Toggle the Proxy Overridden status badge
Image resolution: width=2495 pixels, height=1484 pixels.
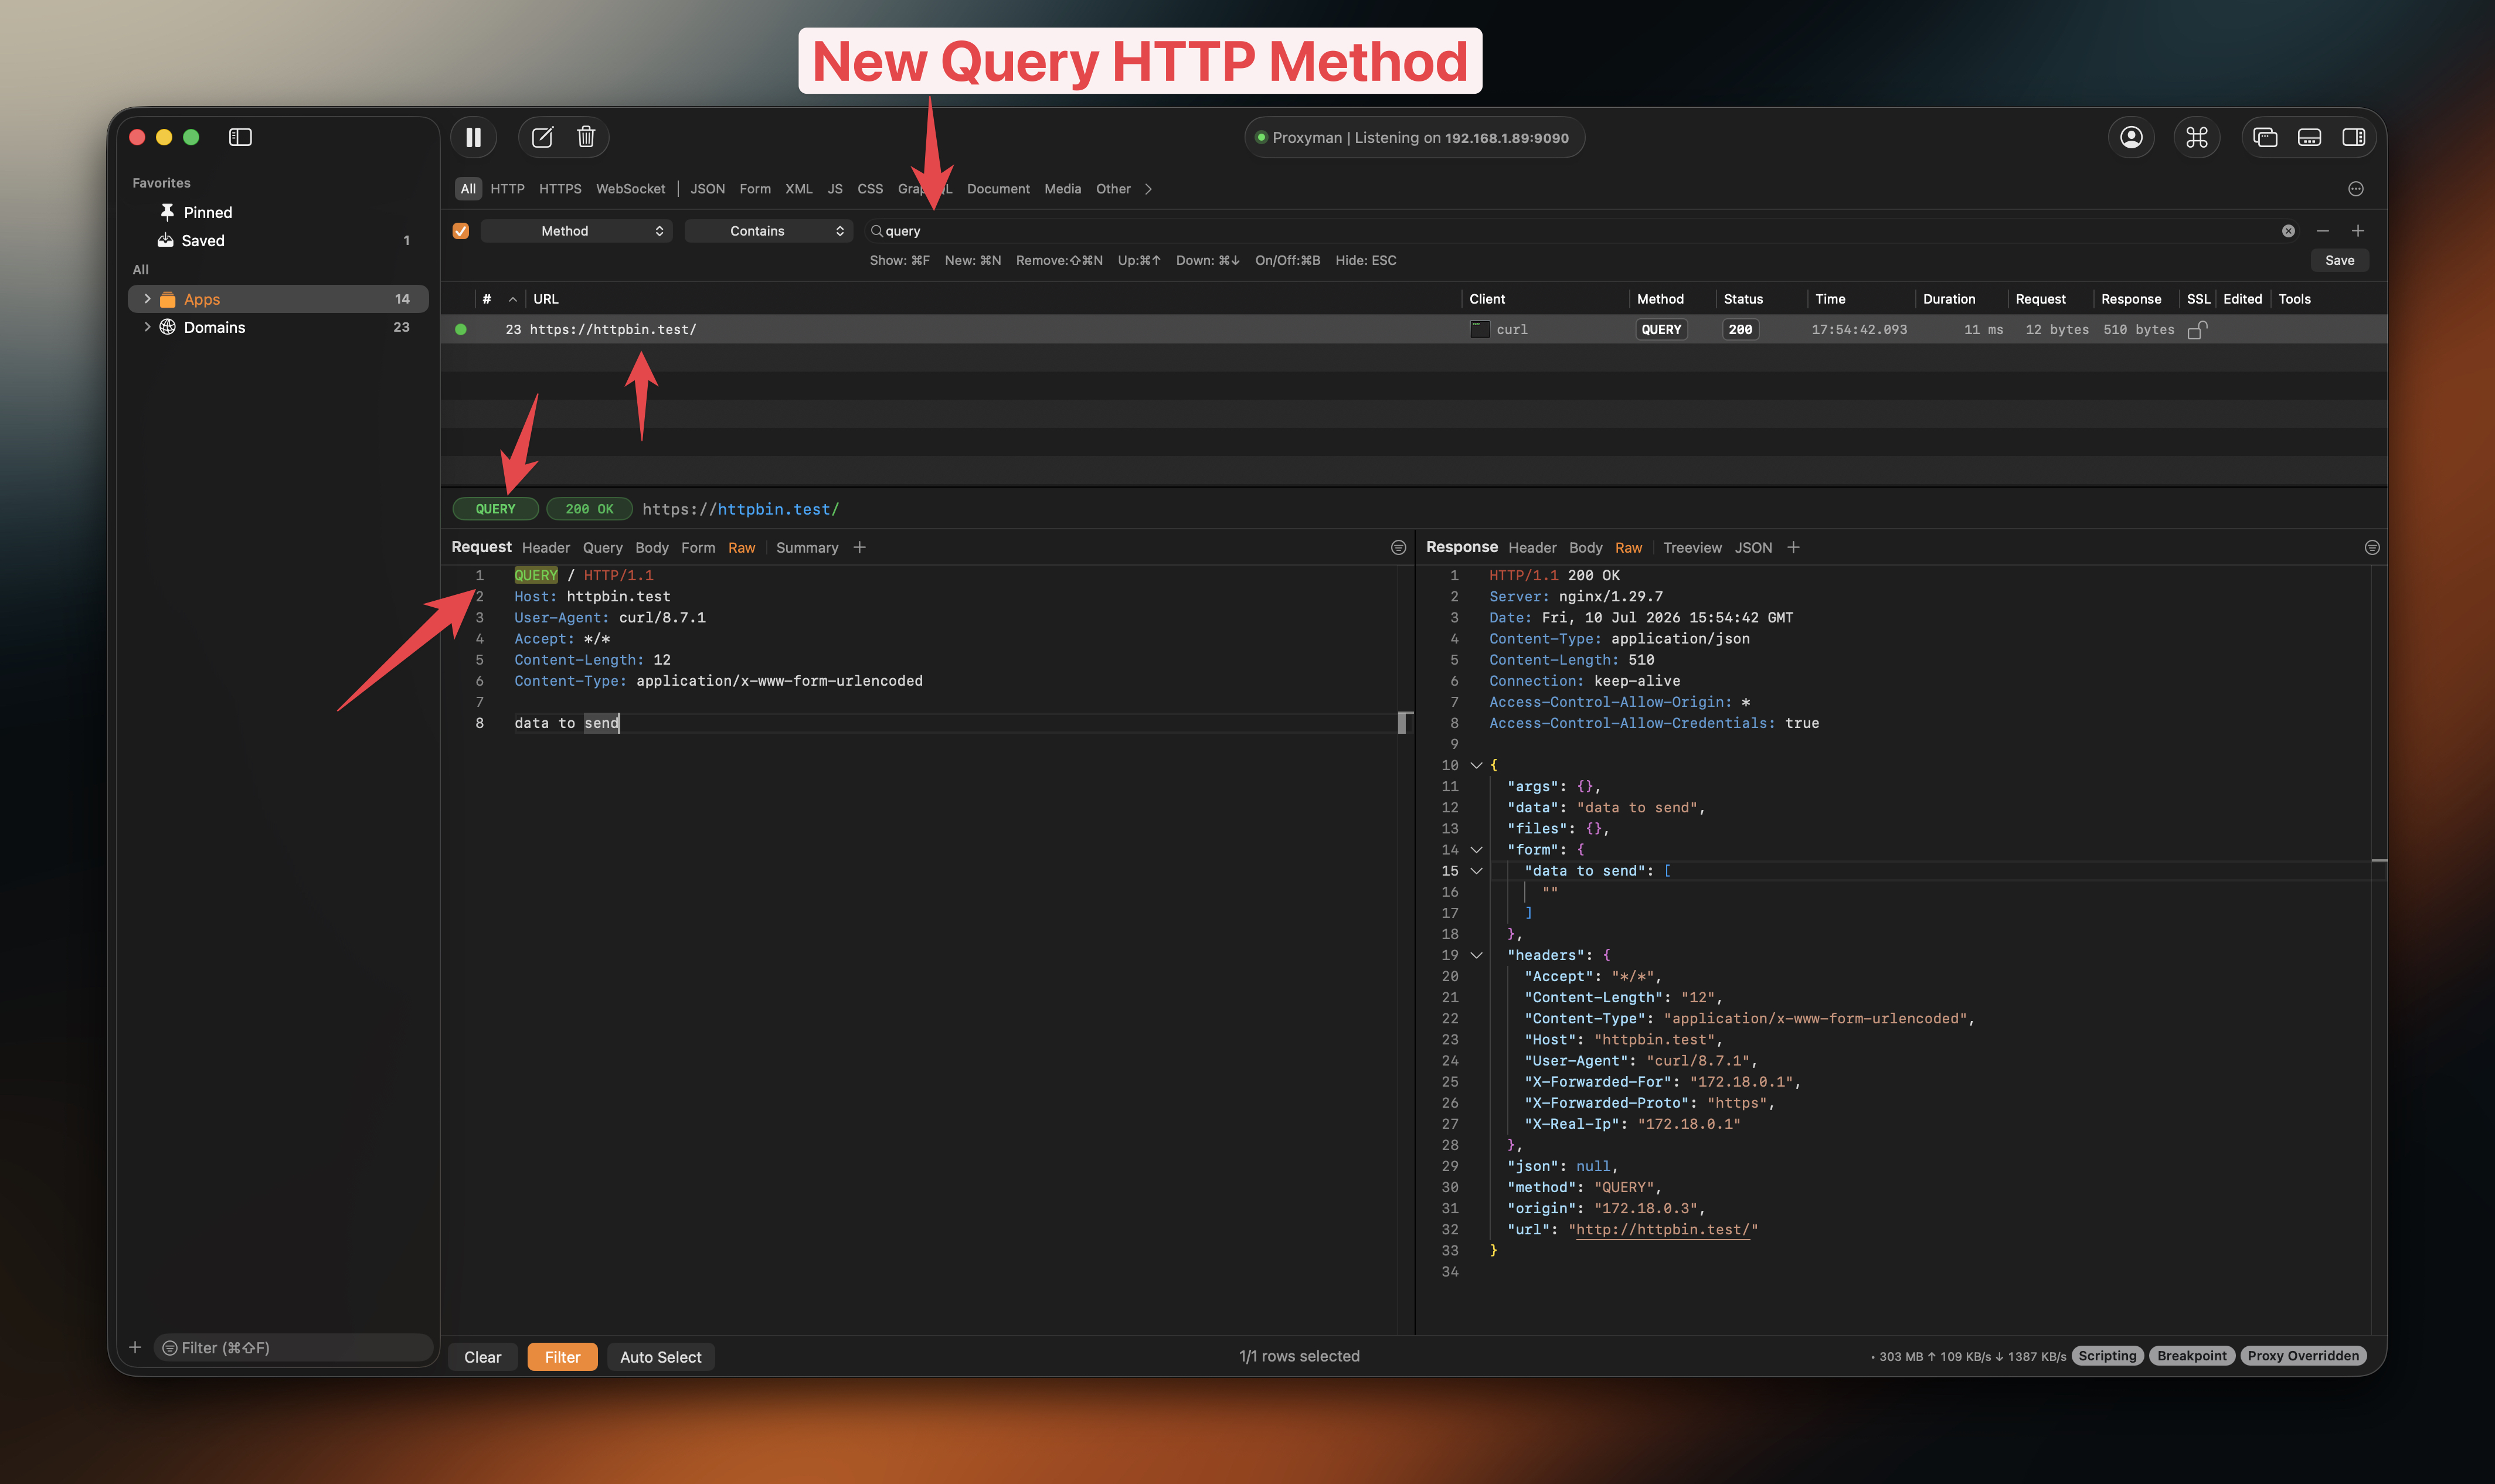(2302, 1356)
